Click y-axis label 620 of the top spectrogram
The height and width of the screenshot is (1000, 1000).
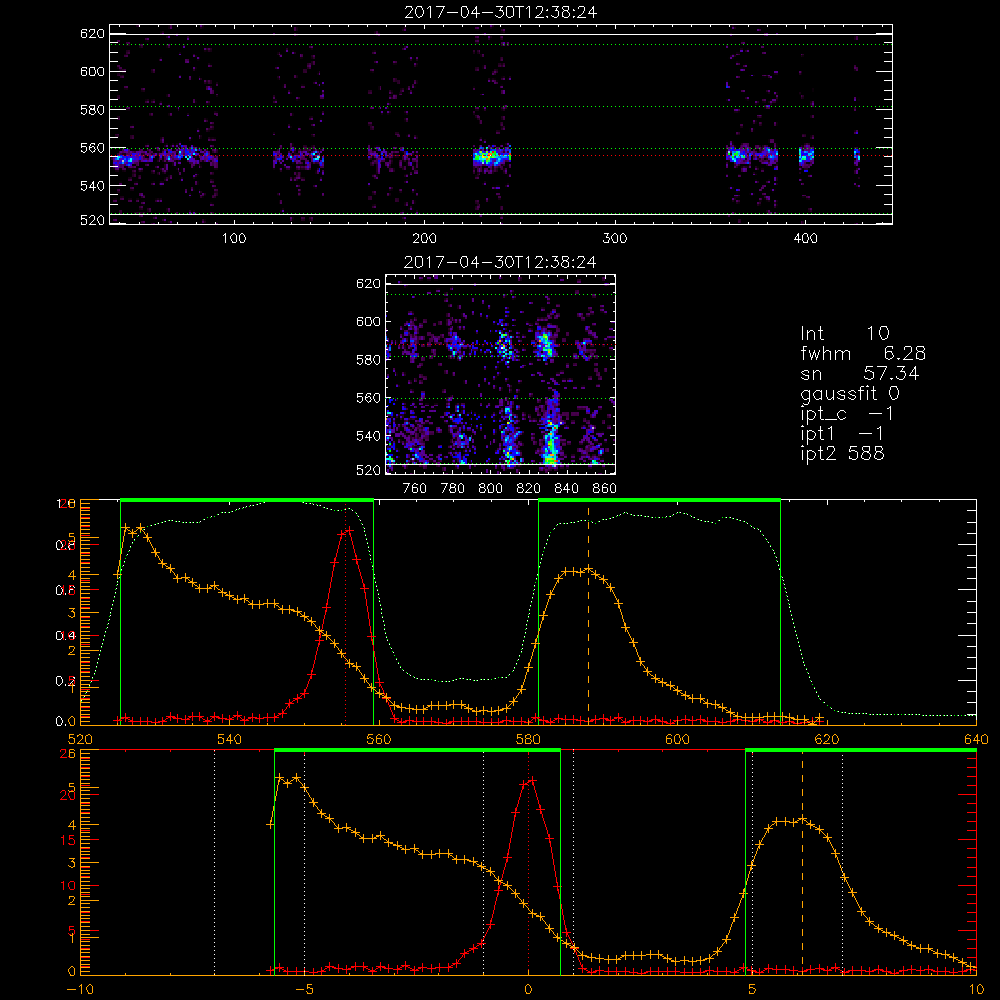click(92, 33)
